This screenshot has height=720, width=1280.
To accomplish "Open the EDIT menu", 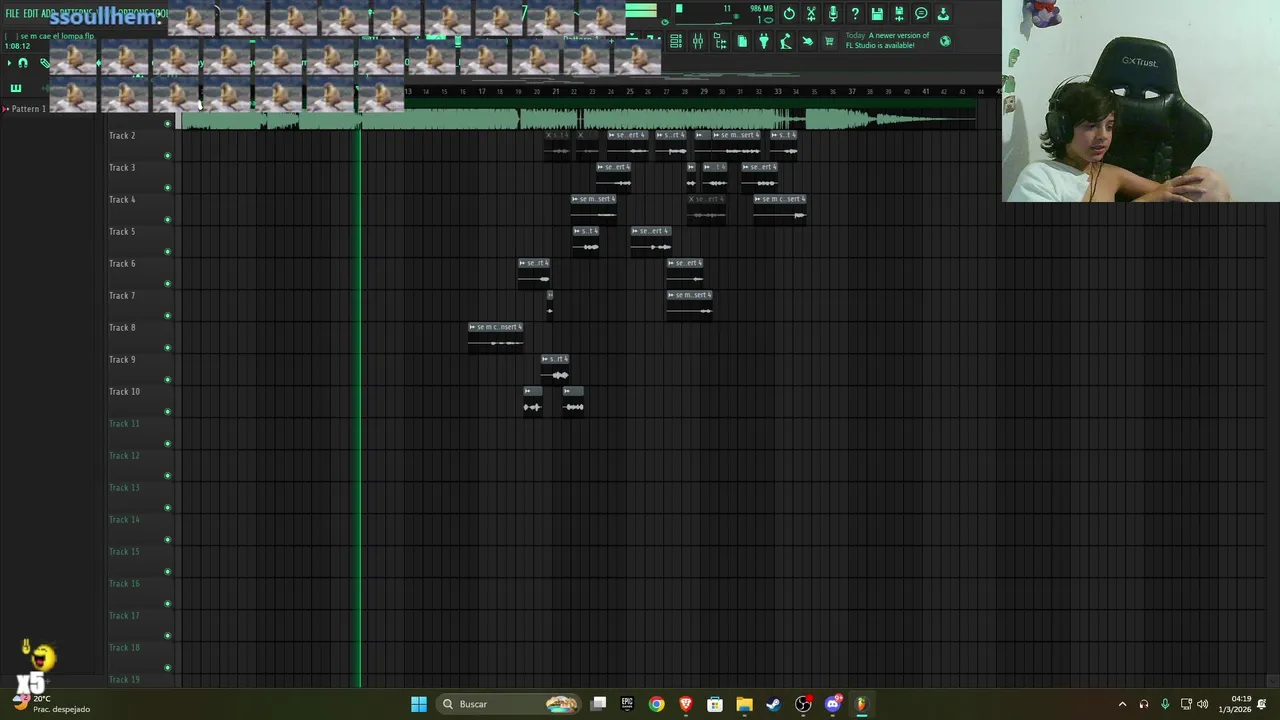I will [x=31, y=14].
